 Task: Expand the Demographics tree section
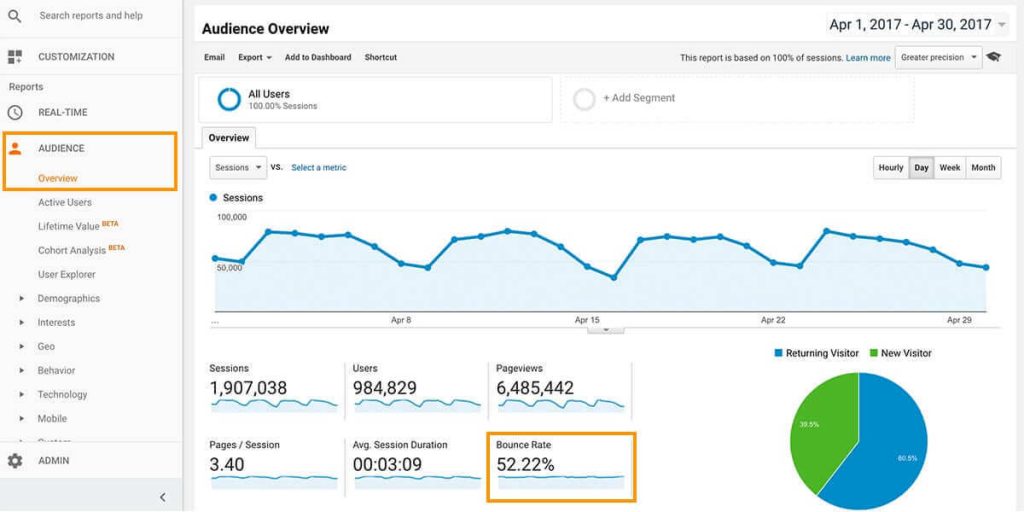(22, 298)
